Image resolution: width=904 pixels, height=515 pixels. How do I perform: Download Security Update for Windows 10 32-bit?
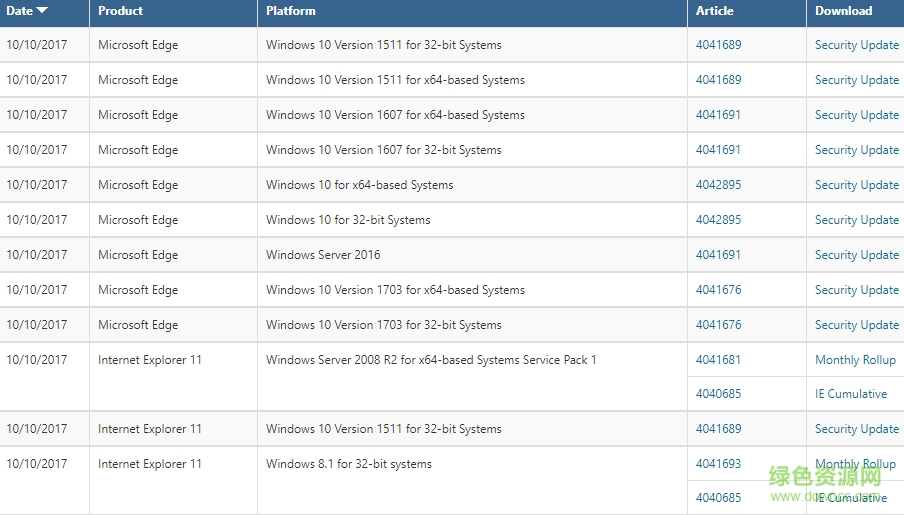(x=857, y=220)
